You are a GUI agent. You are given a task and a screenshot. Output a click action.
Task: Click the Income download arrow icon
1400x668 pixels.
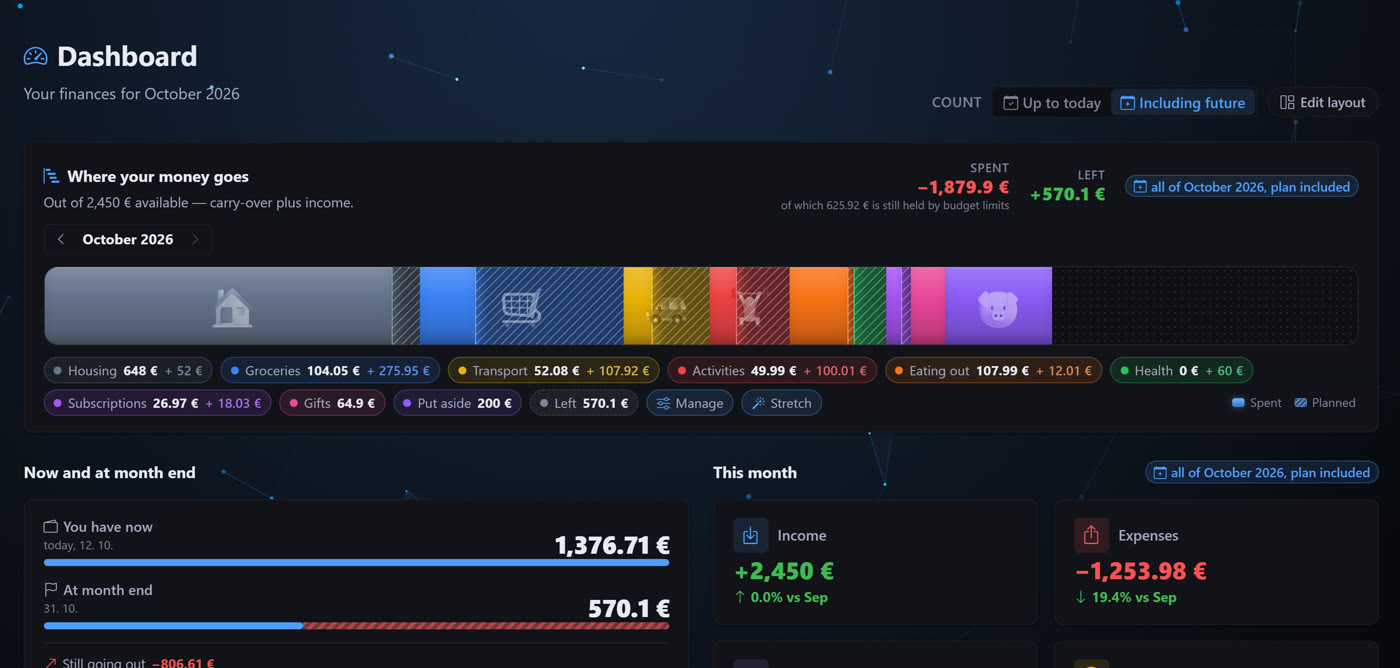click(750, 536)
